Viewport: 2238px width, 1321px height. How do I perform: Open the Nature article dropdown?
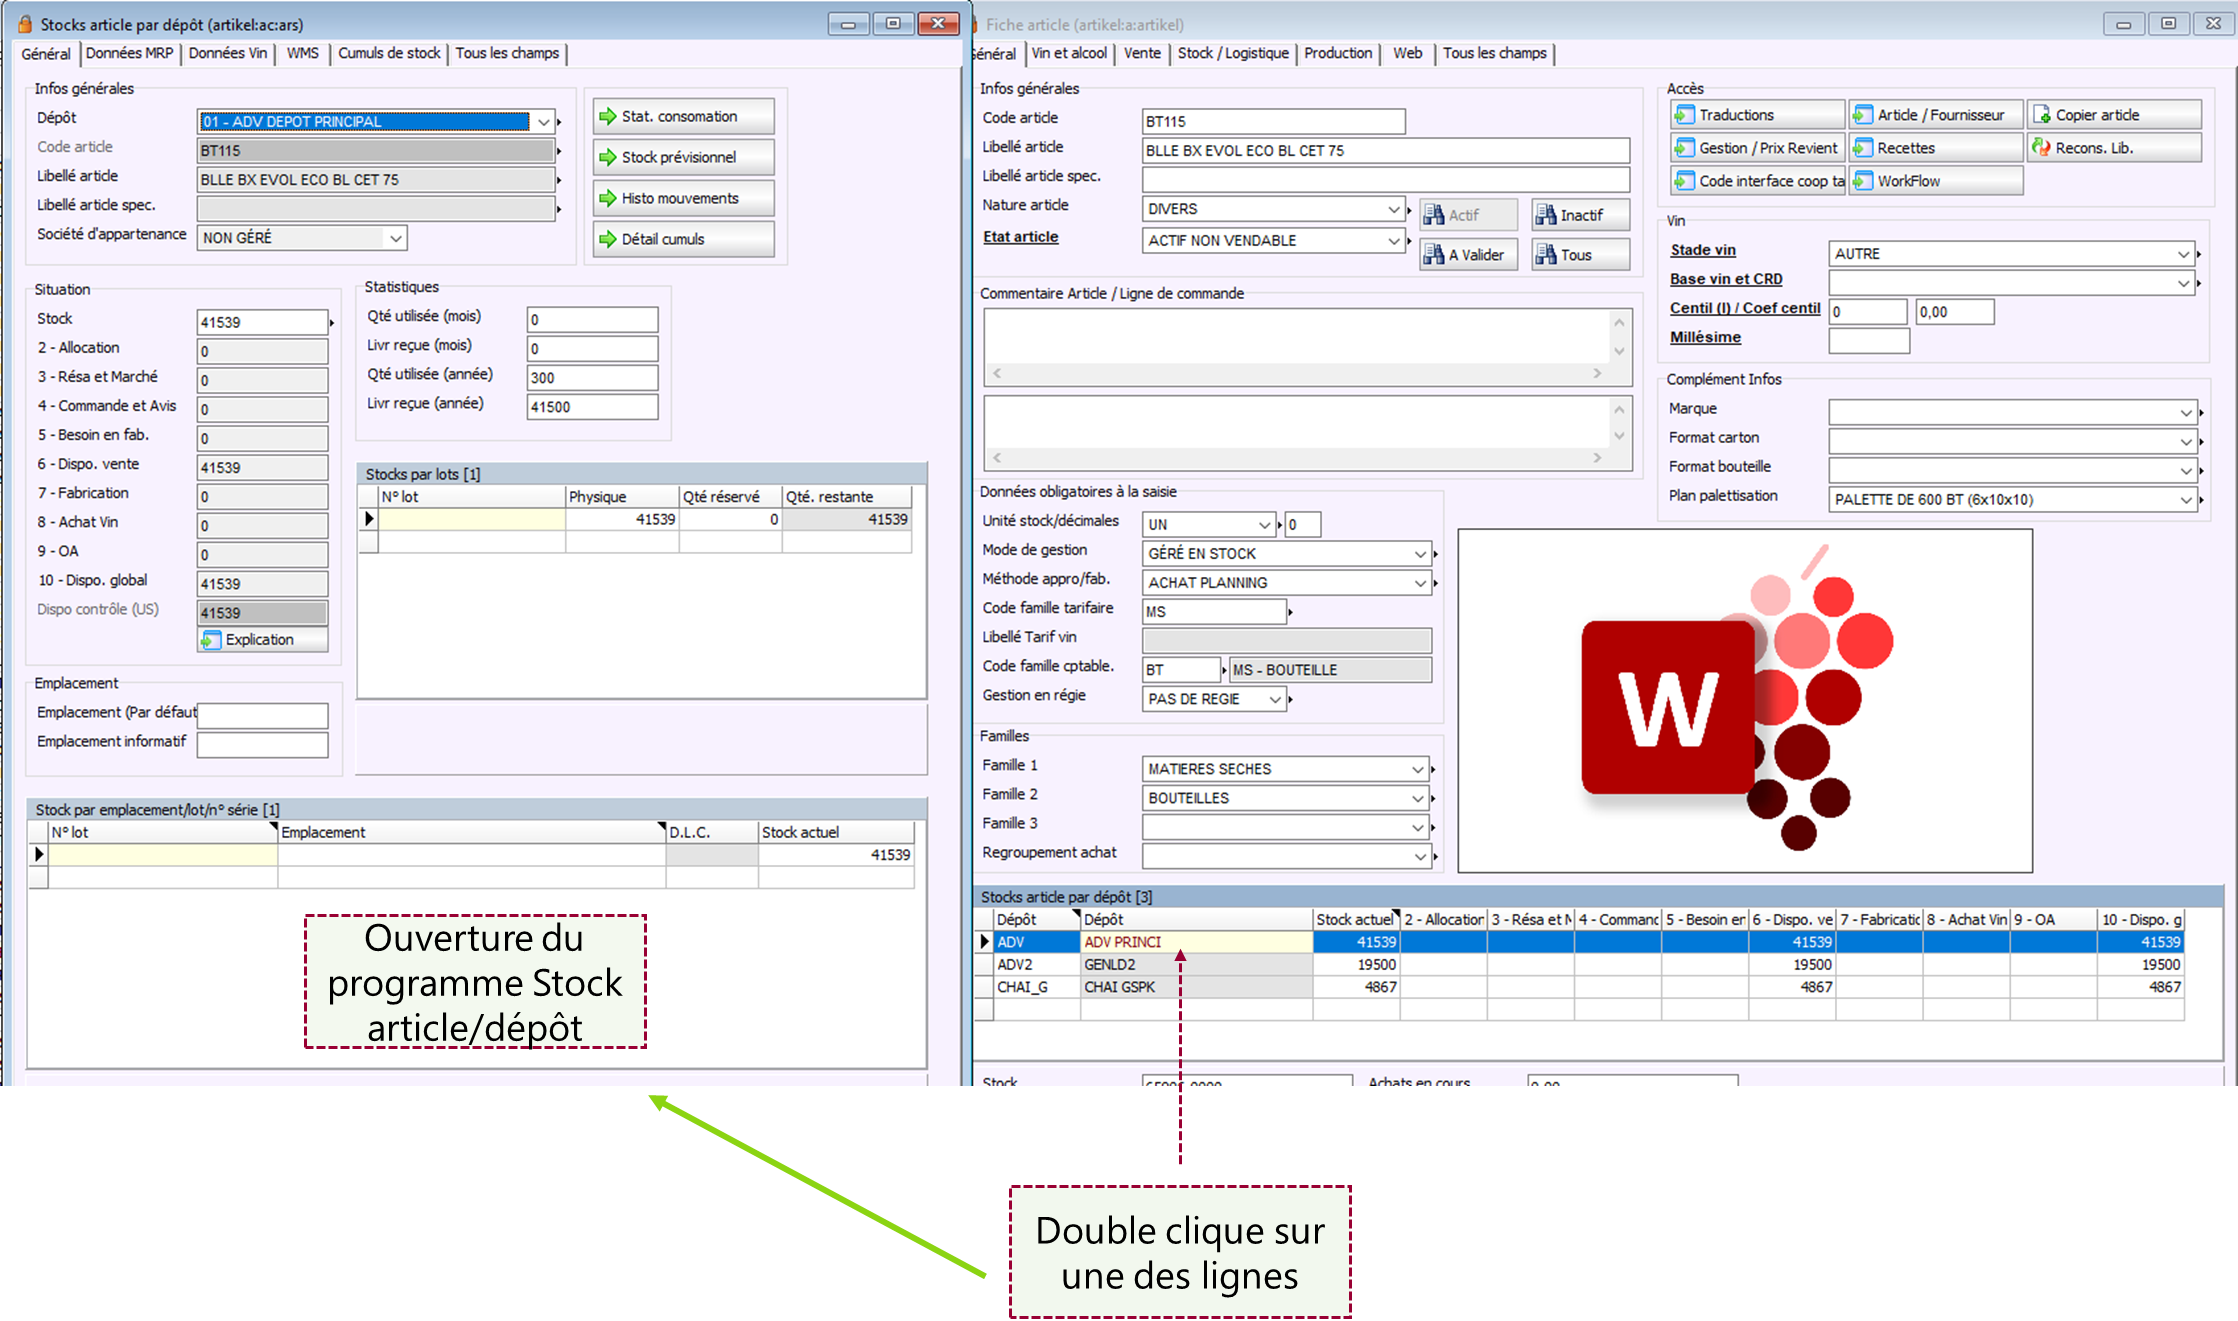(1393, 209)
